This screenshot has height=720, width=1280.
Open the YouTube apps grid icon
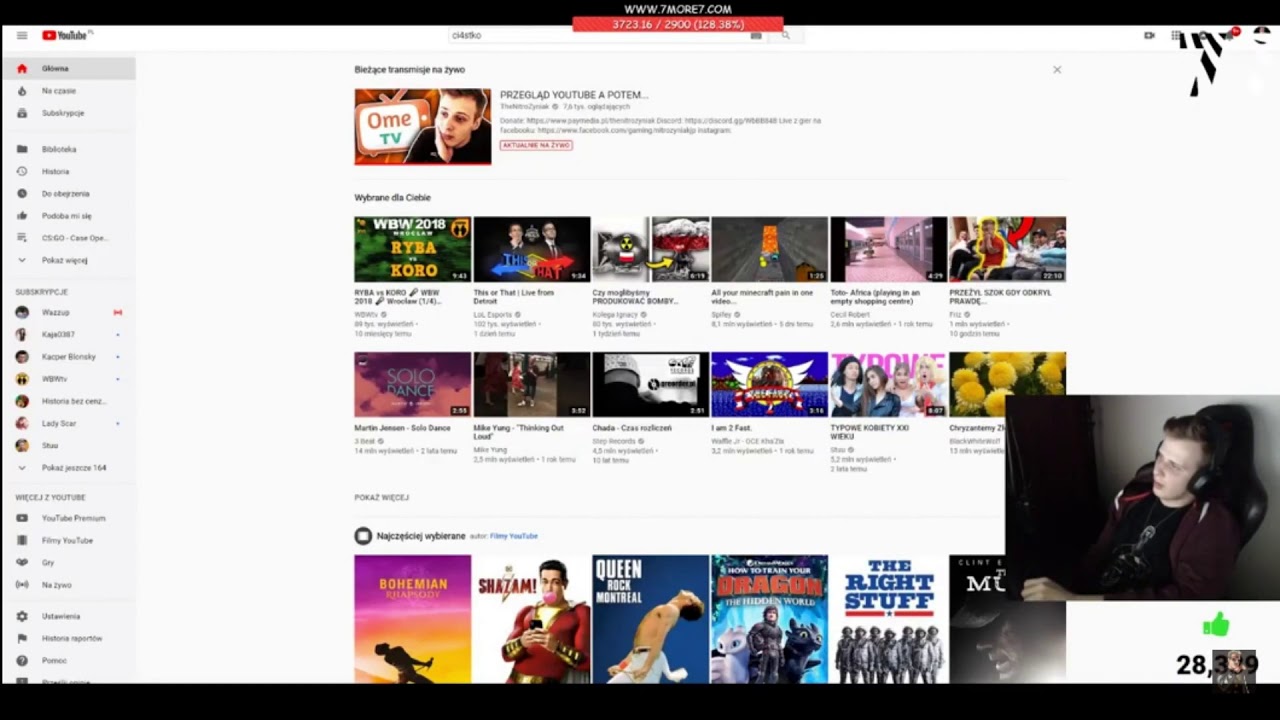pyautogui.click(x=1176, y=35)
